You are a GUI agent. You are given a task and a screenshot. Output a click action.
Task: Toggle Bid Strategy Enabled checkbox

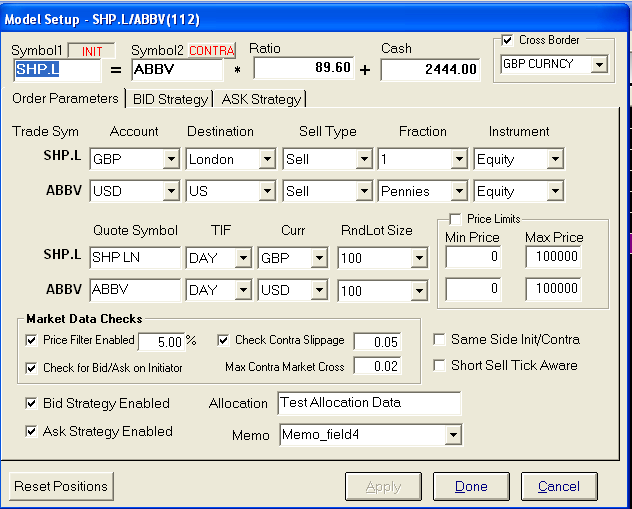click(31, 403)
